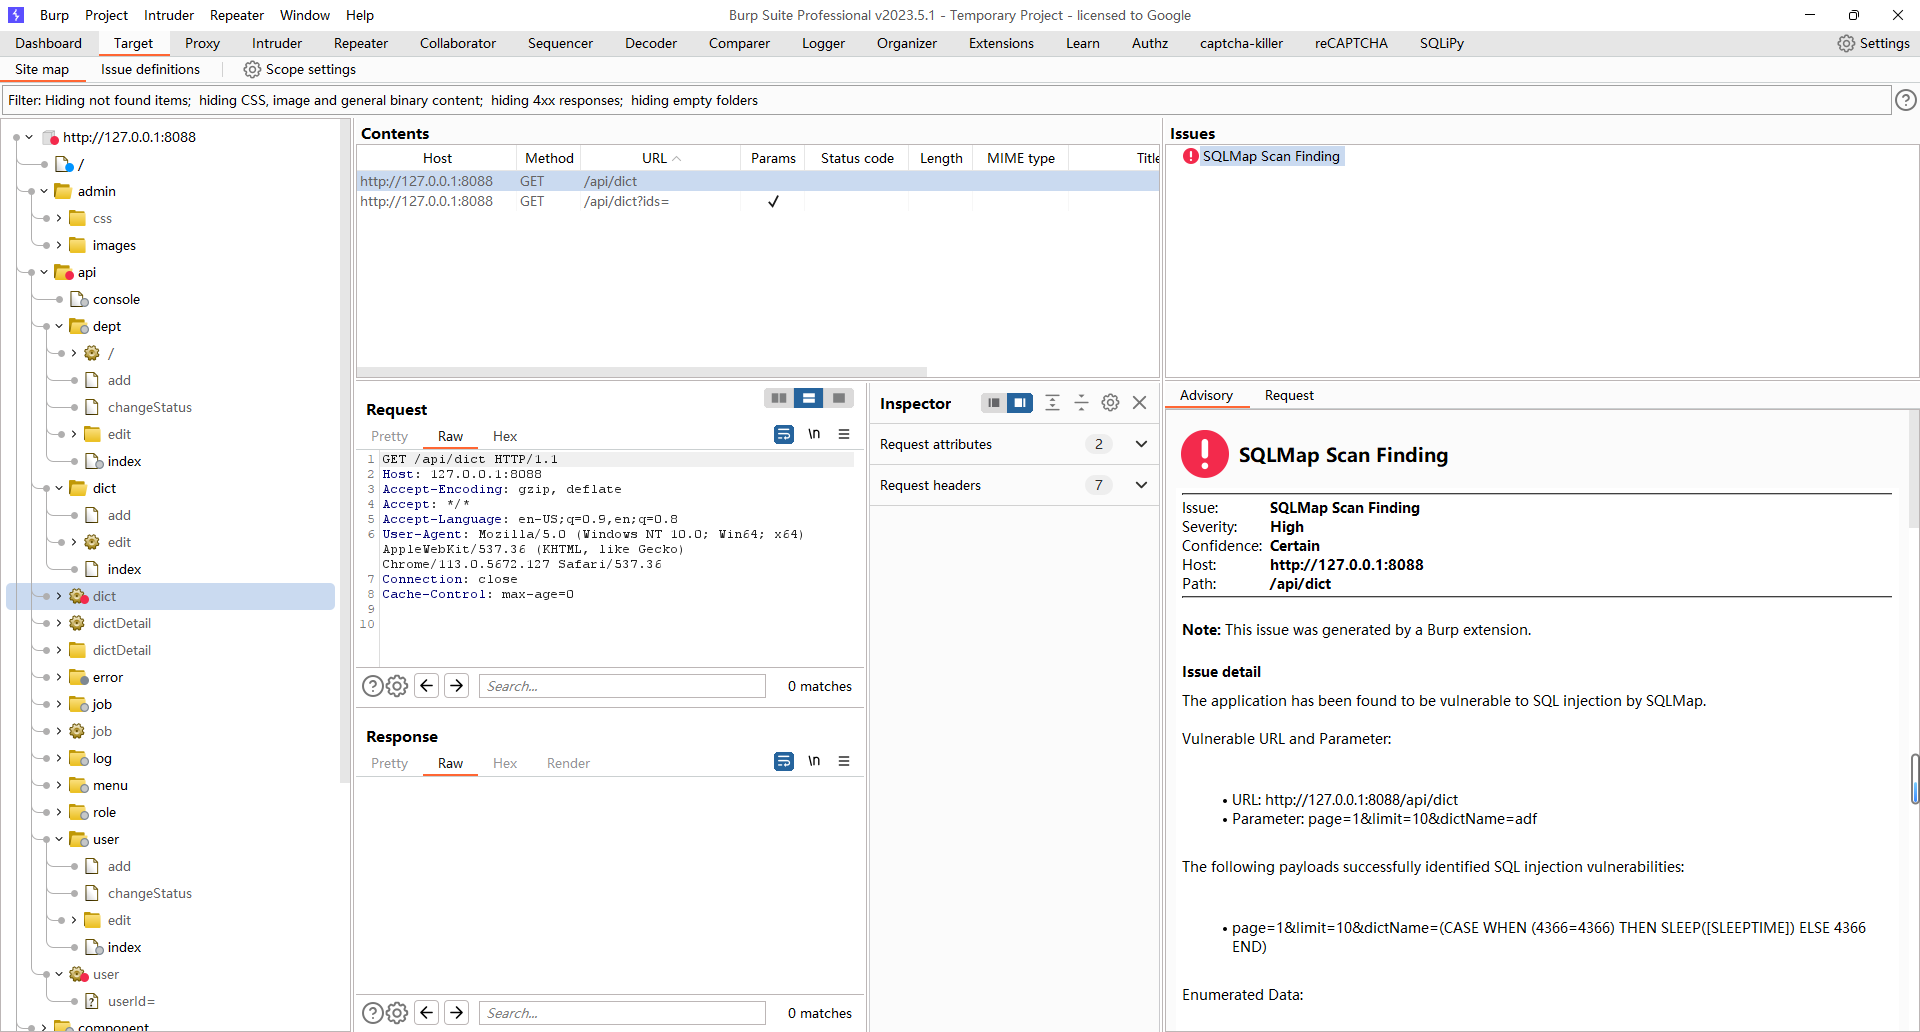This screenshot has width=1920, height=1032.
Task: Switch to the SQLiPy extension tab
Action: 1441,43
